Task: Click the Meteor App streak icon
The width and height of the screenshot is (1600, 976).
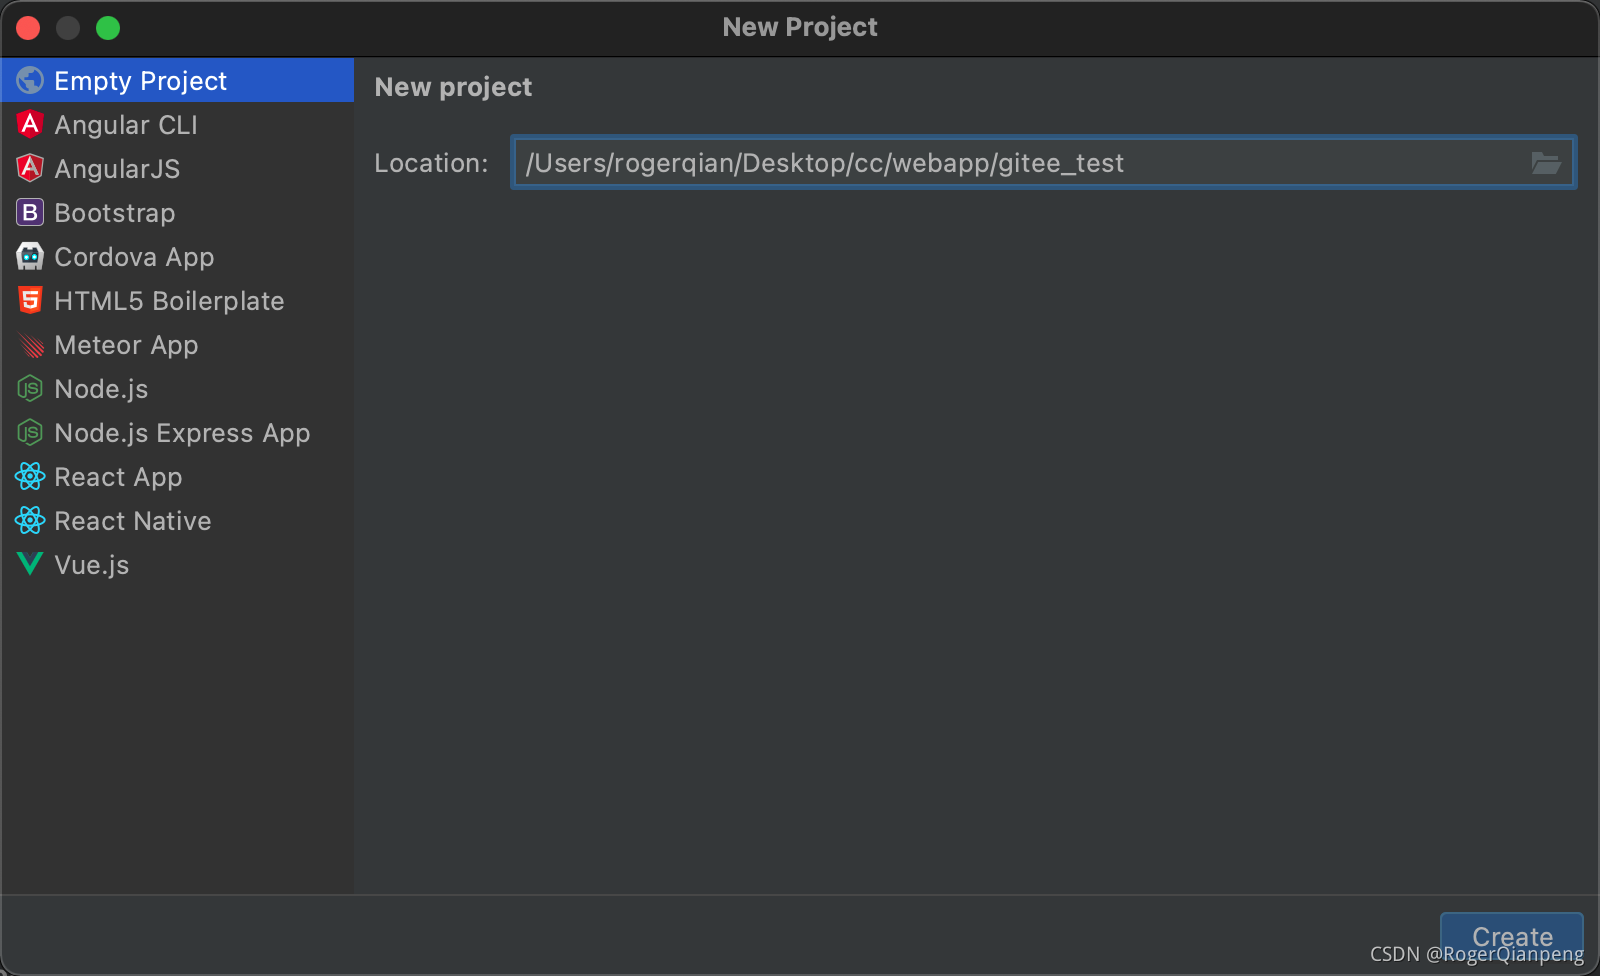Action: click(x=30, y=345)
